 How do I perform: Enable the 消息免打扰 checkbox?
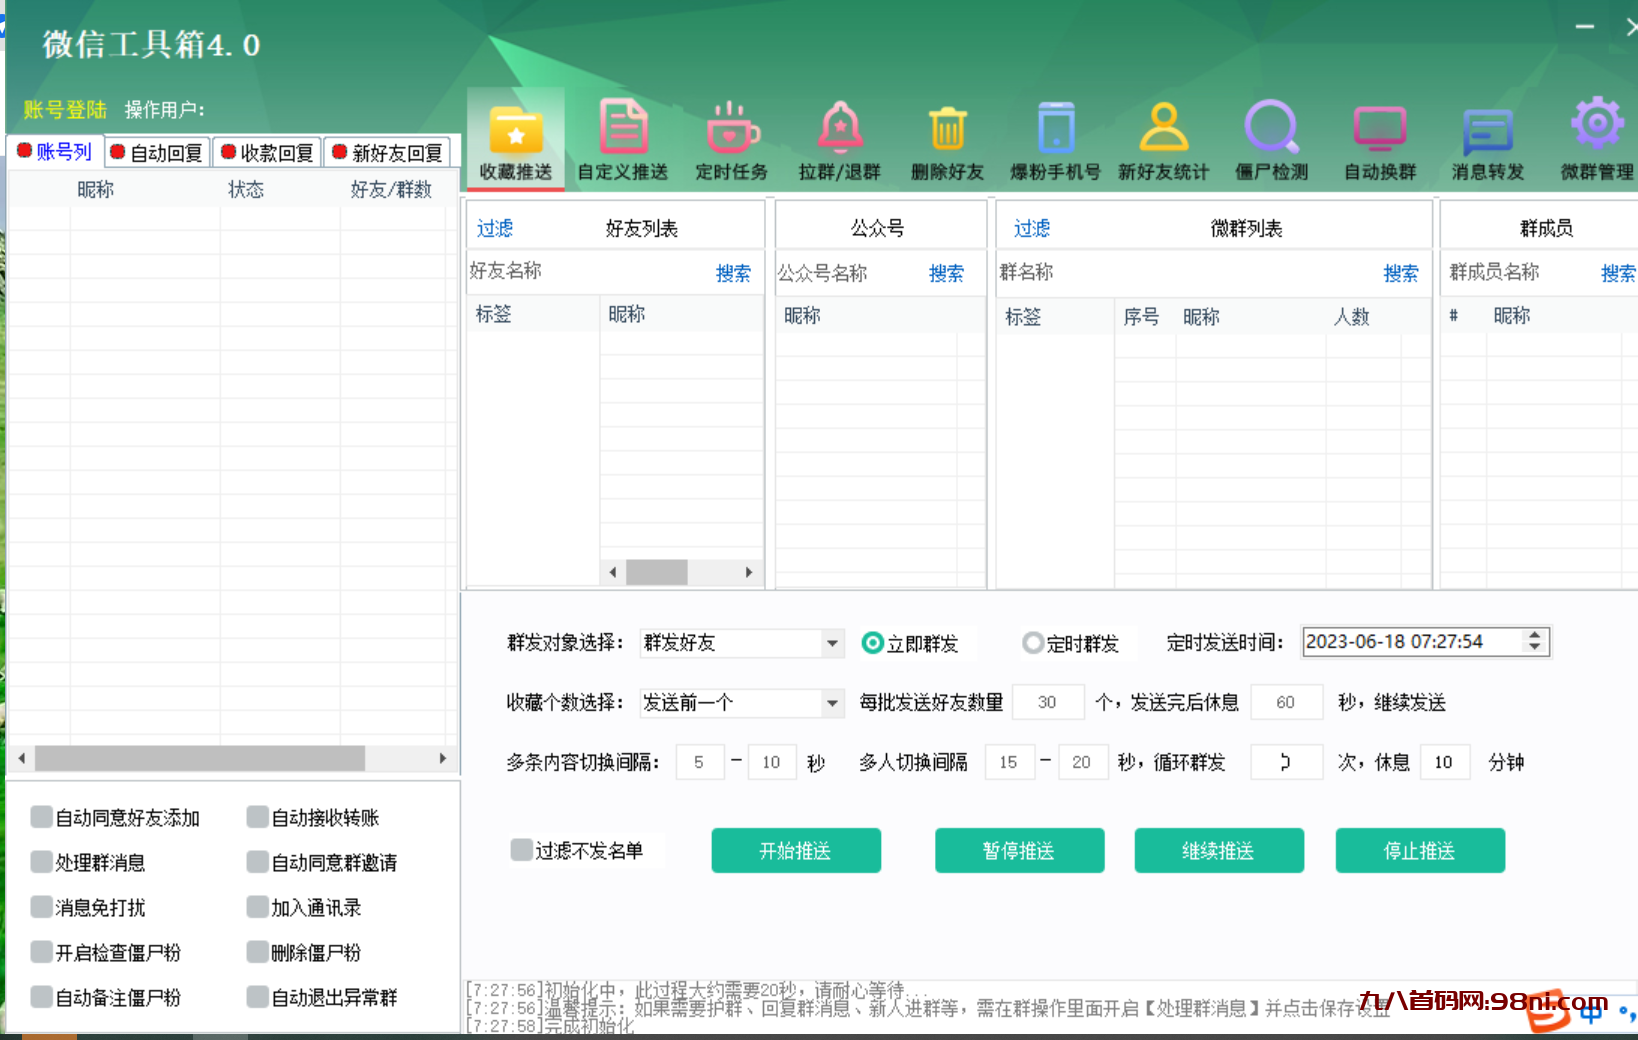41,907
